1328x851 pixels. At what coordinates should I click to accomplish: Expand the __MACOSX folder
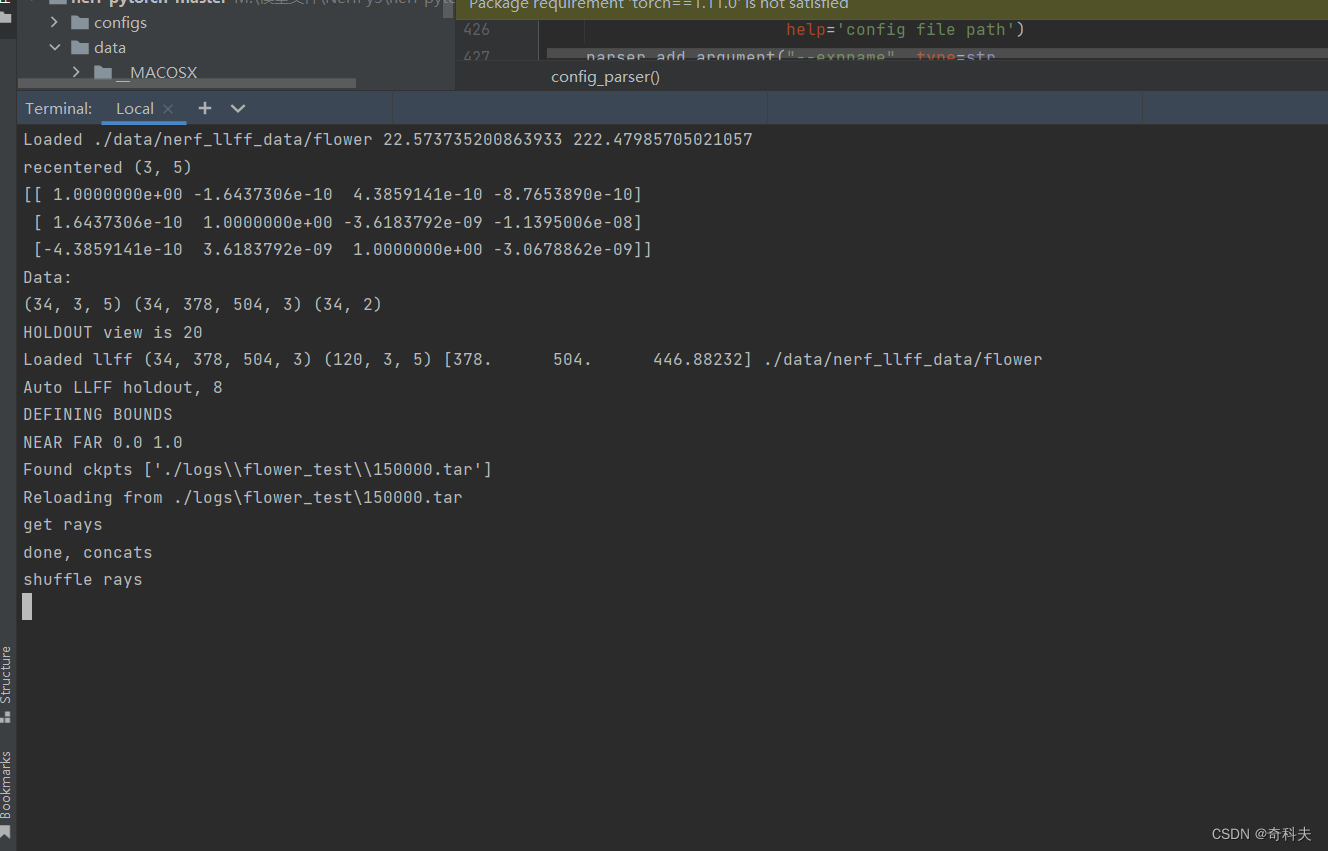pos(77,72)
